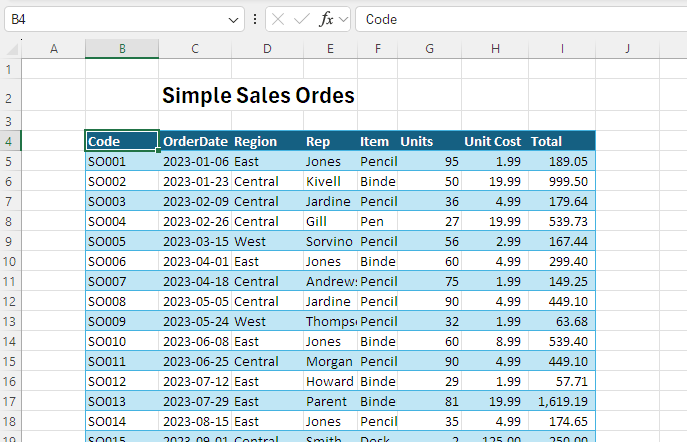The image size is (687, 442).
Task: Click the Sorvino rep cell
Action: pyautogui.click(x=330, y=241)
